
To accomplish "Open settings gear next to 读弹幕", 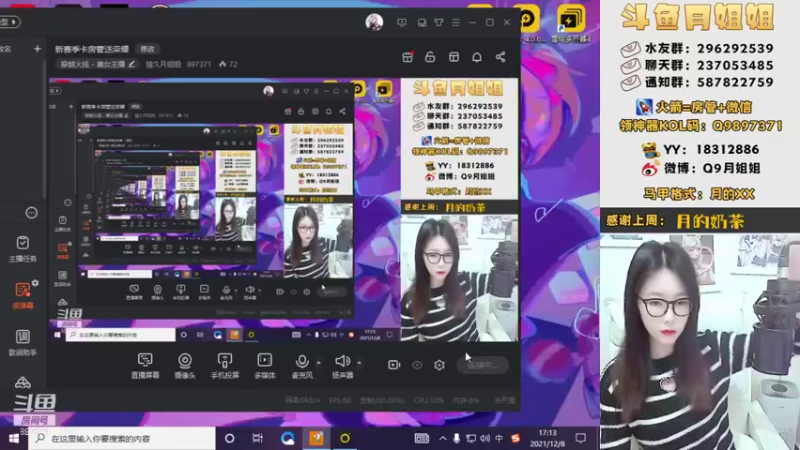I will 35,283.
